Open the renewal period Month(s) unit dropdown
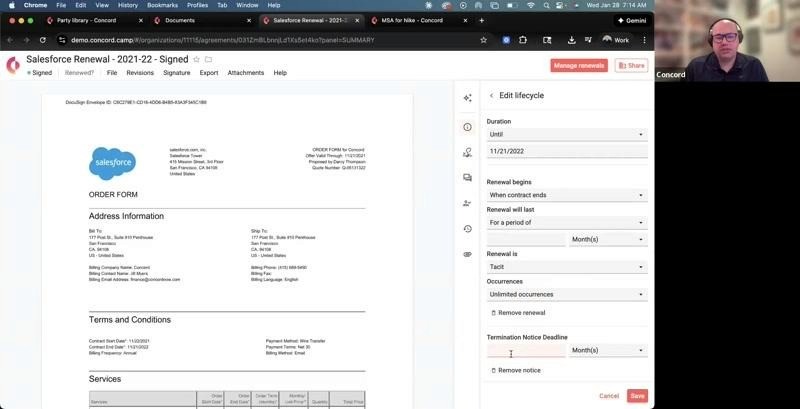The height and width of the screenshot is (409, 800). [x=608, y=239]
